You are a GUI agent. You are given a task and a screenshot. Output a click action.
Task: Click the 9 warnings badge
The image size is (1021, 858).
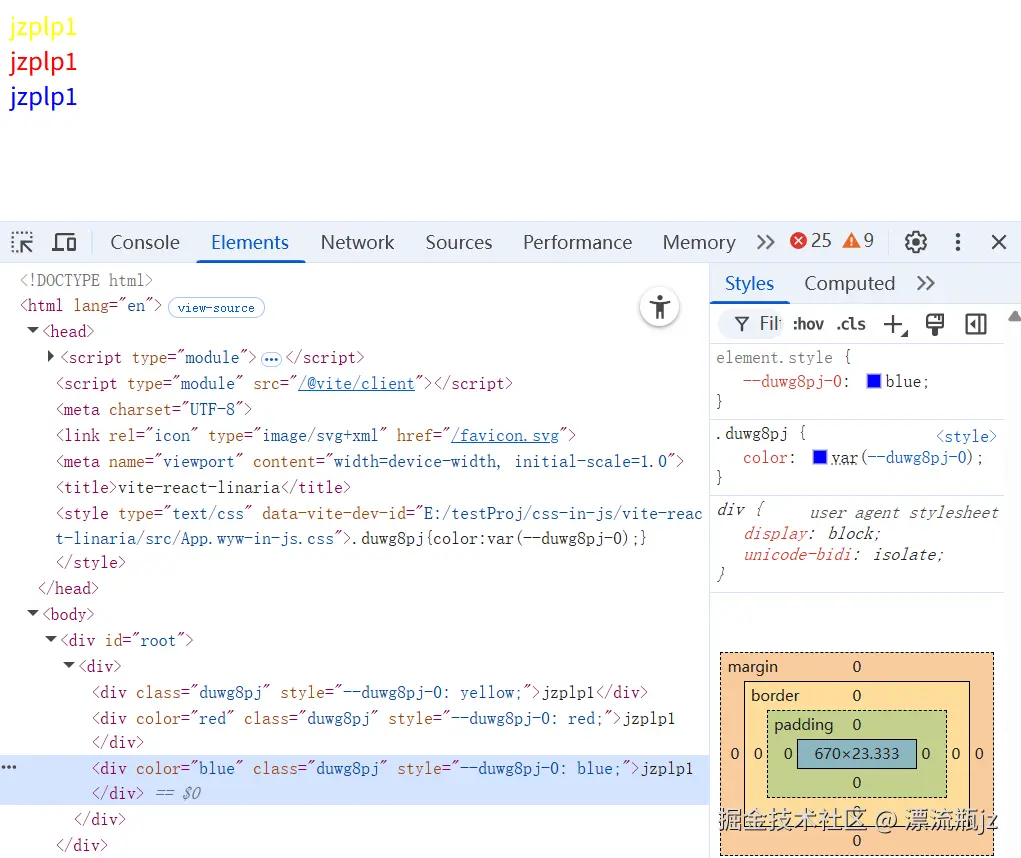pyautogui.click(x=855, y=241)
